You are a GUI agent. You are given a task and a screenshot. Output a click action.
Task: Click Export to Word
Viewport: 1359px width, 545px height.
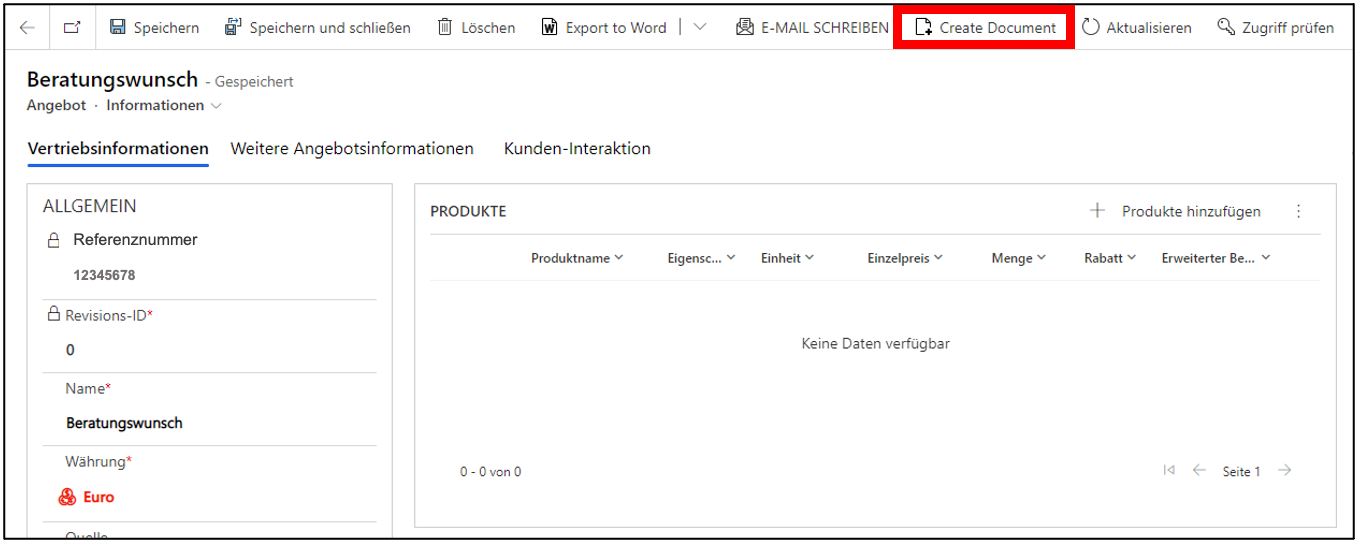point(604,28)
